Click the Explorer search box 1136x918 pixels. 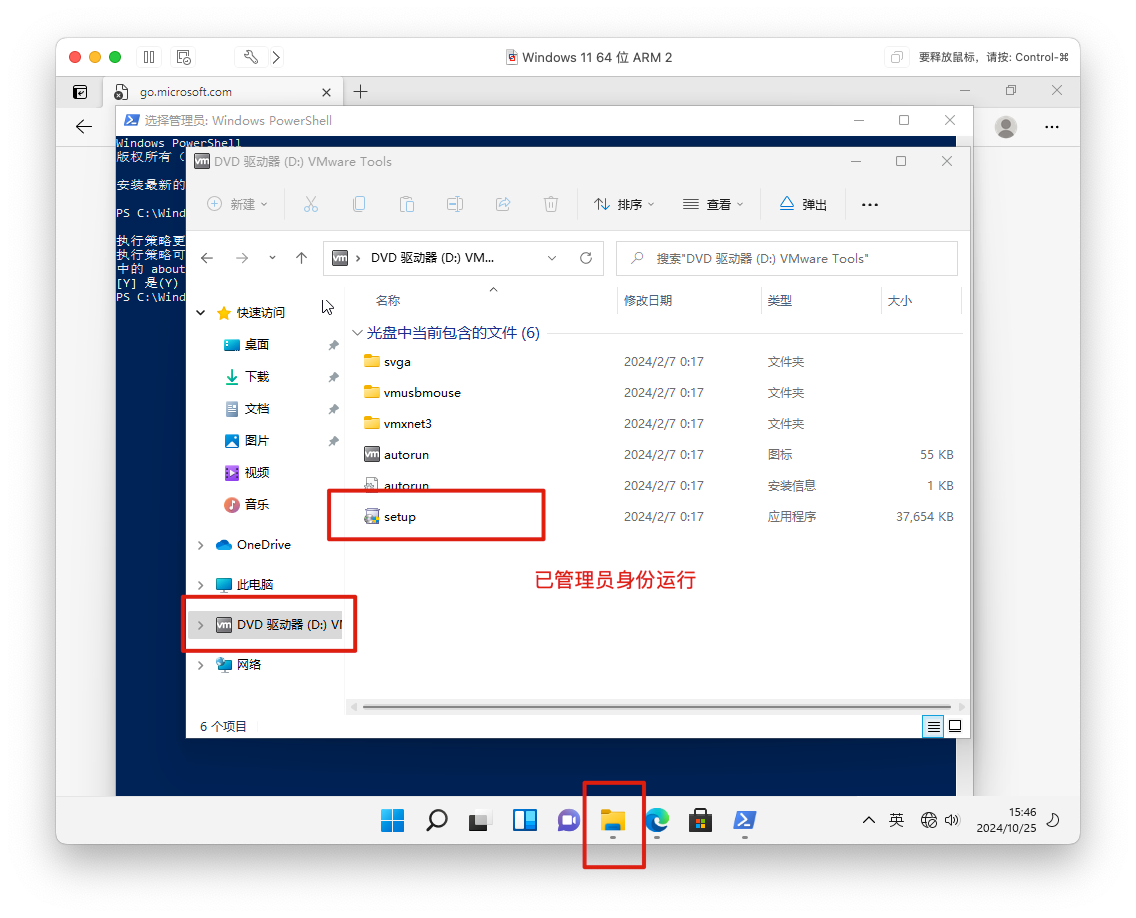point(787,258)
